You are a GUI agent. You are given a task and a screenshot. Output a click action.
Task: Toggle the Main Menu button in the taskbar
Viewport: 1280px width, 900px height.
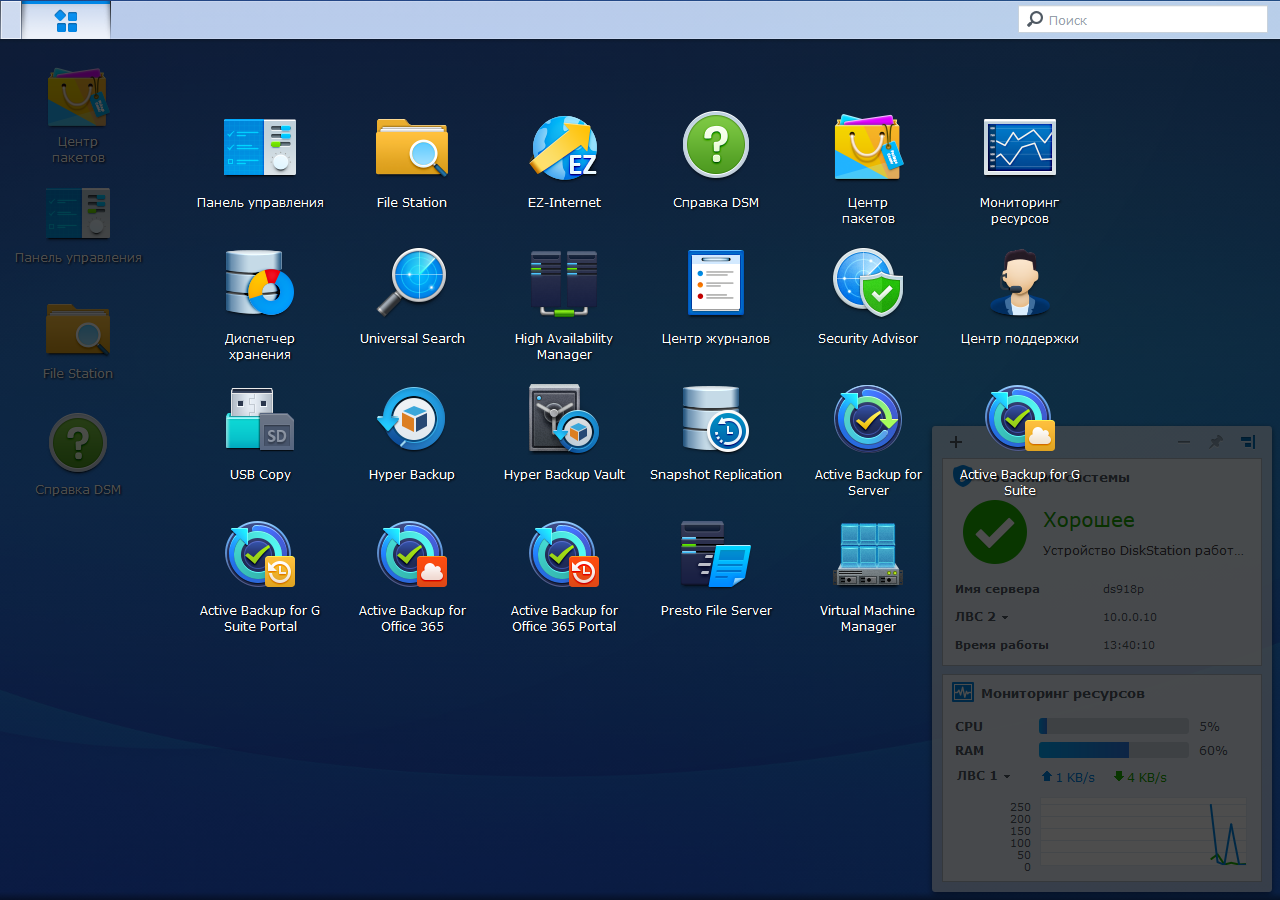pos(66,20)
